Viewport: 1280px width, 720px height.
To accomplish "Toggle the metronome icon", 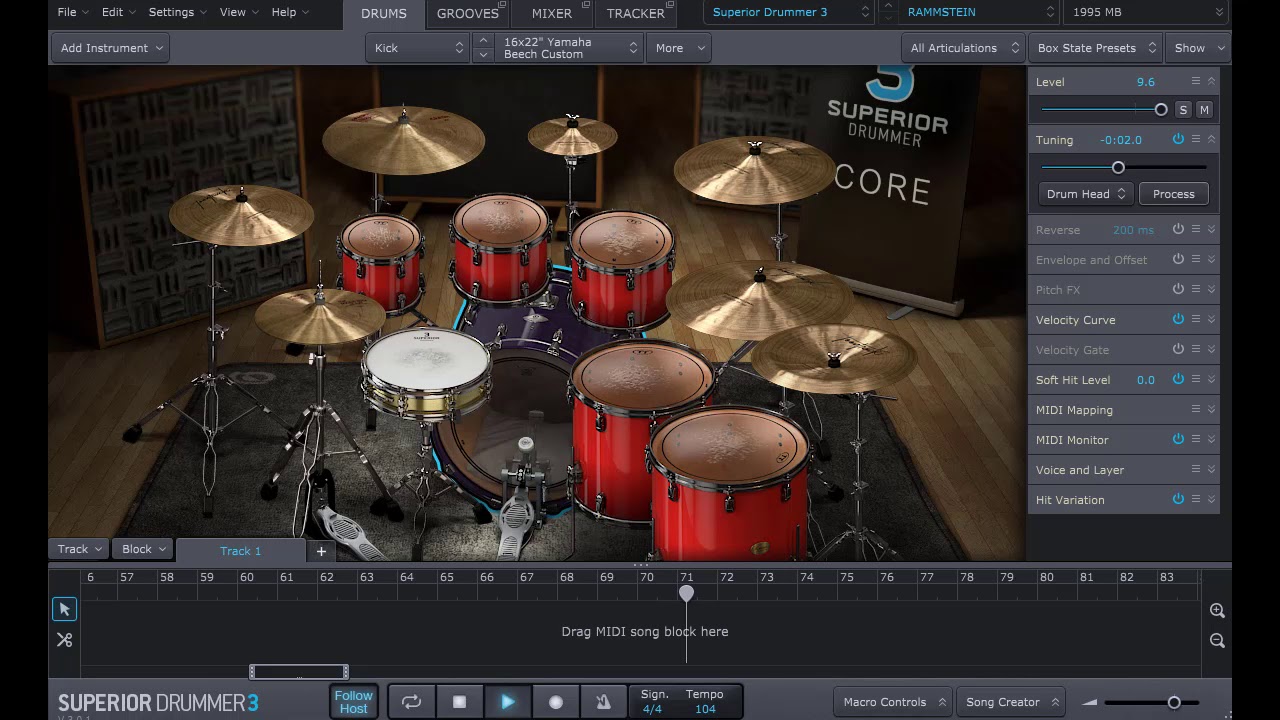I will [603, 702].
